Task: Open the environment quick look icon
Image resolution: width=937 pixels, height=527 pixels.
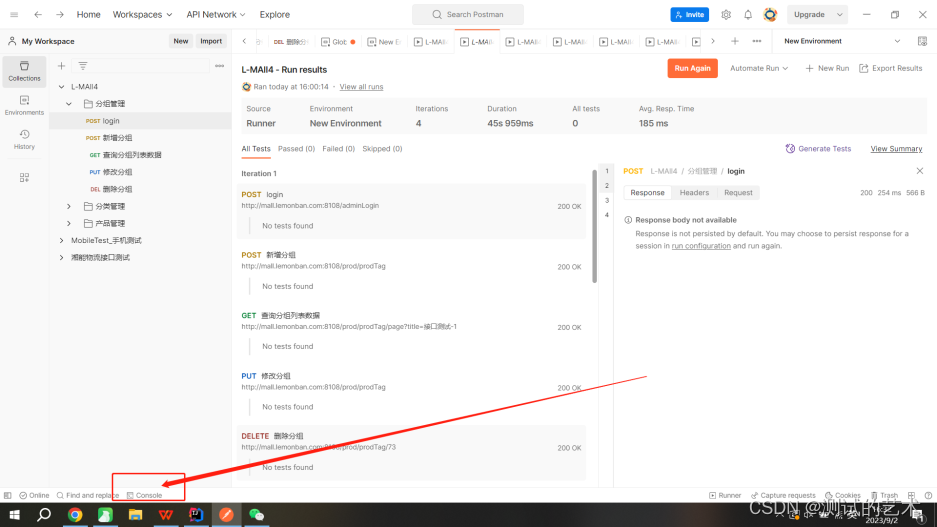Action: pyautogui.click(x=922, y=41)
